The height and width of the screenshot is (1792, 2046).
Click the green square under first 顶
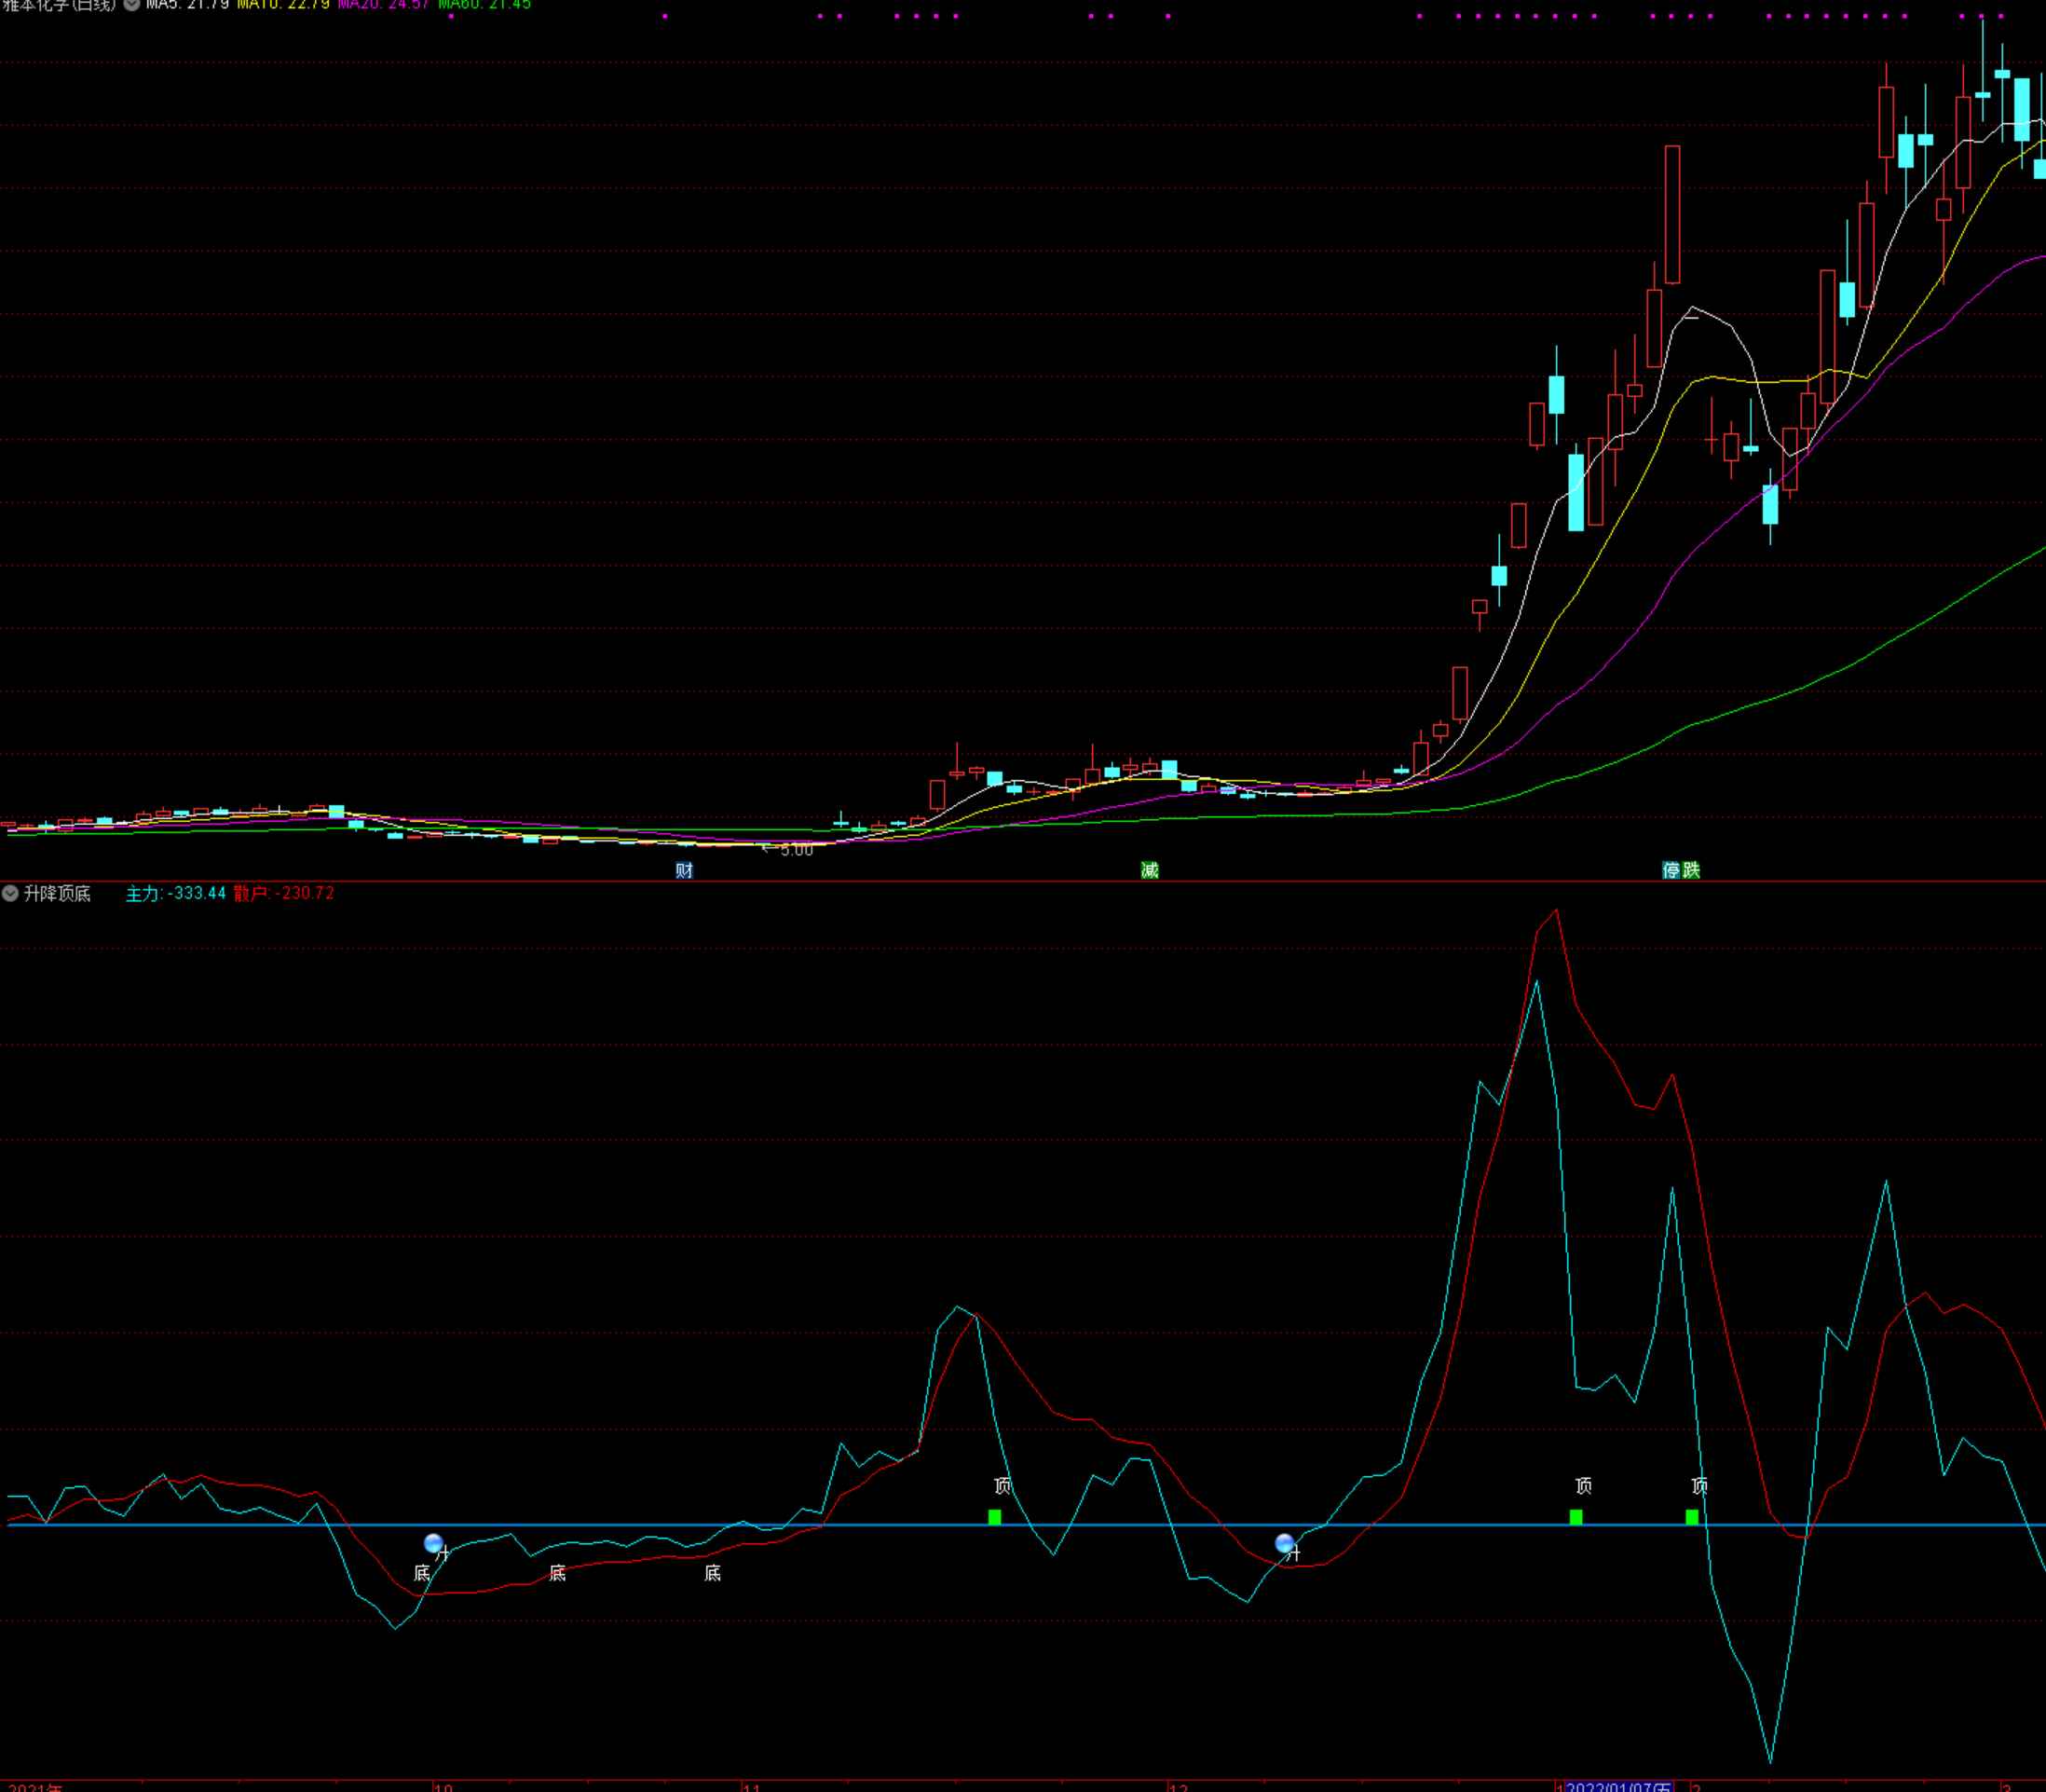995,1517
